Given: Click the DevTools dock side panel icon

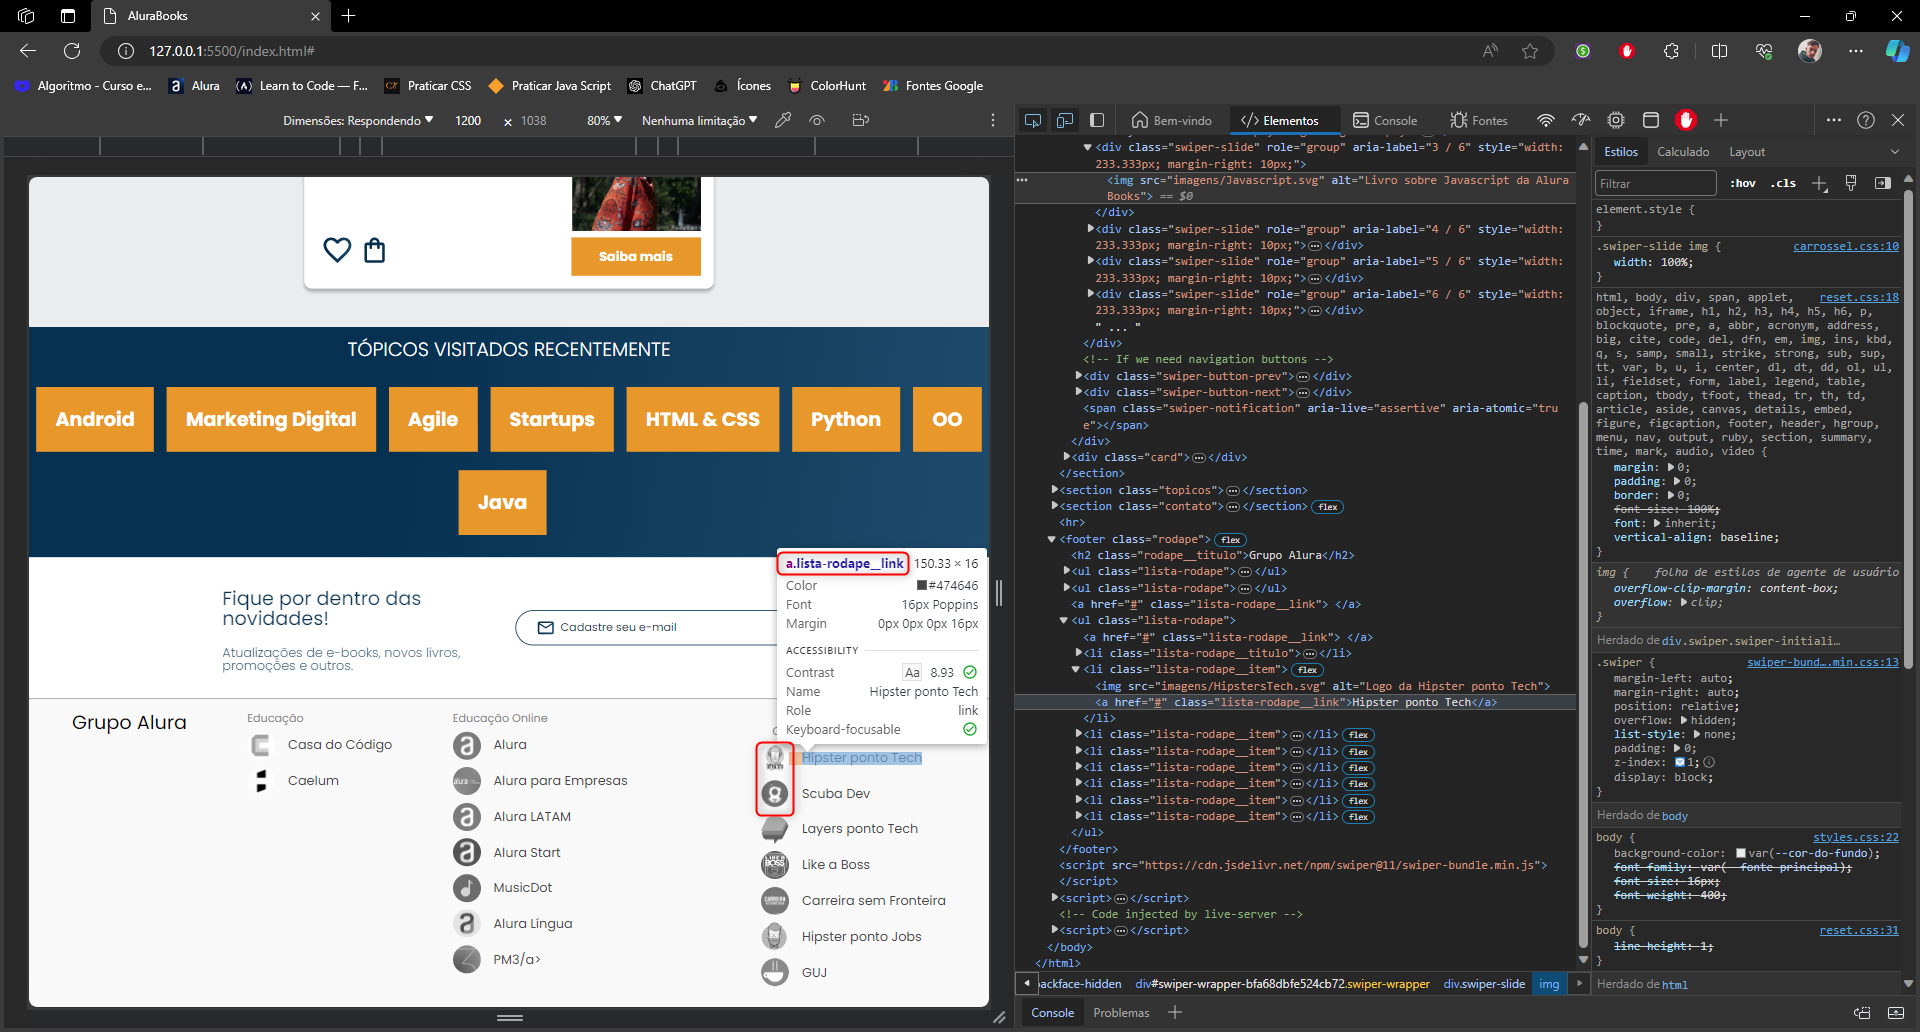Looking at the screenshot, I should (x=1097, y=120).
